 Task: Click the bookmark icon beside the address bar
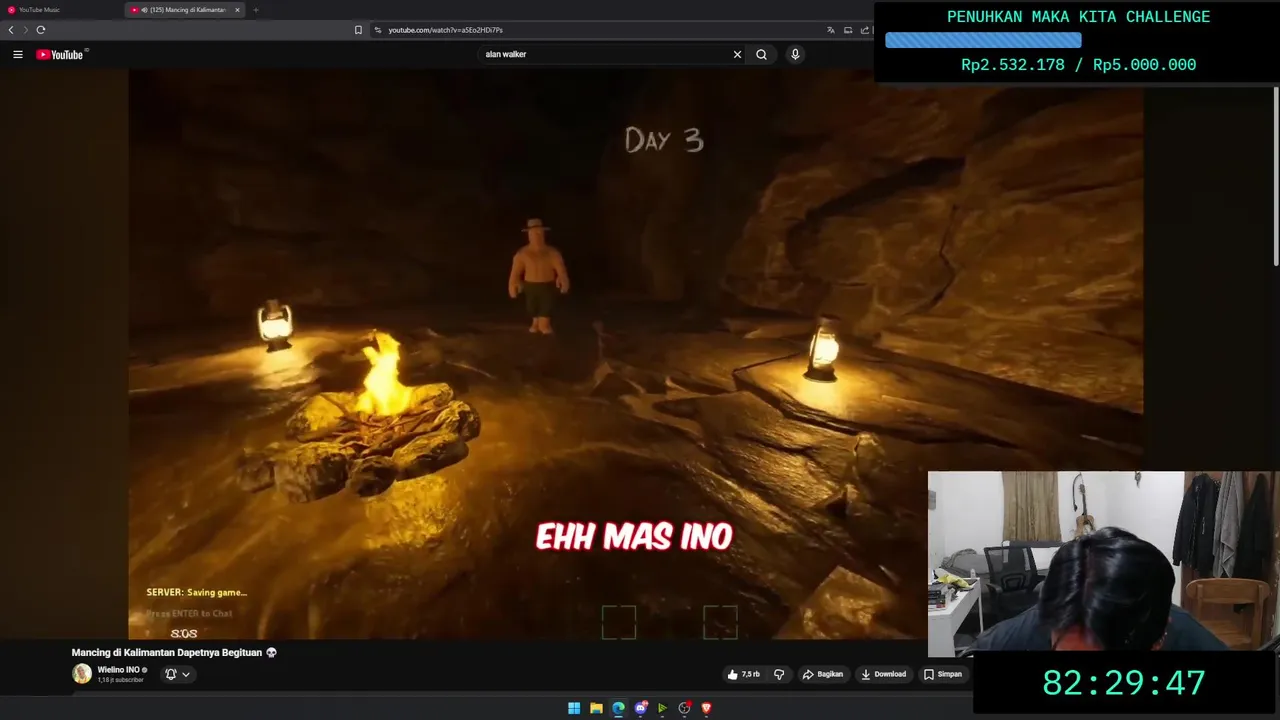tap(358, 30)
